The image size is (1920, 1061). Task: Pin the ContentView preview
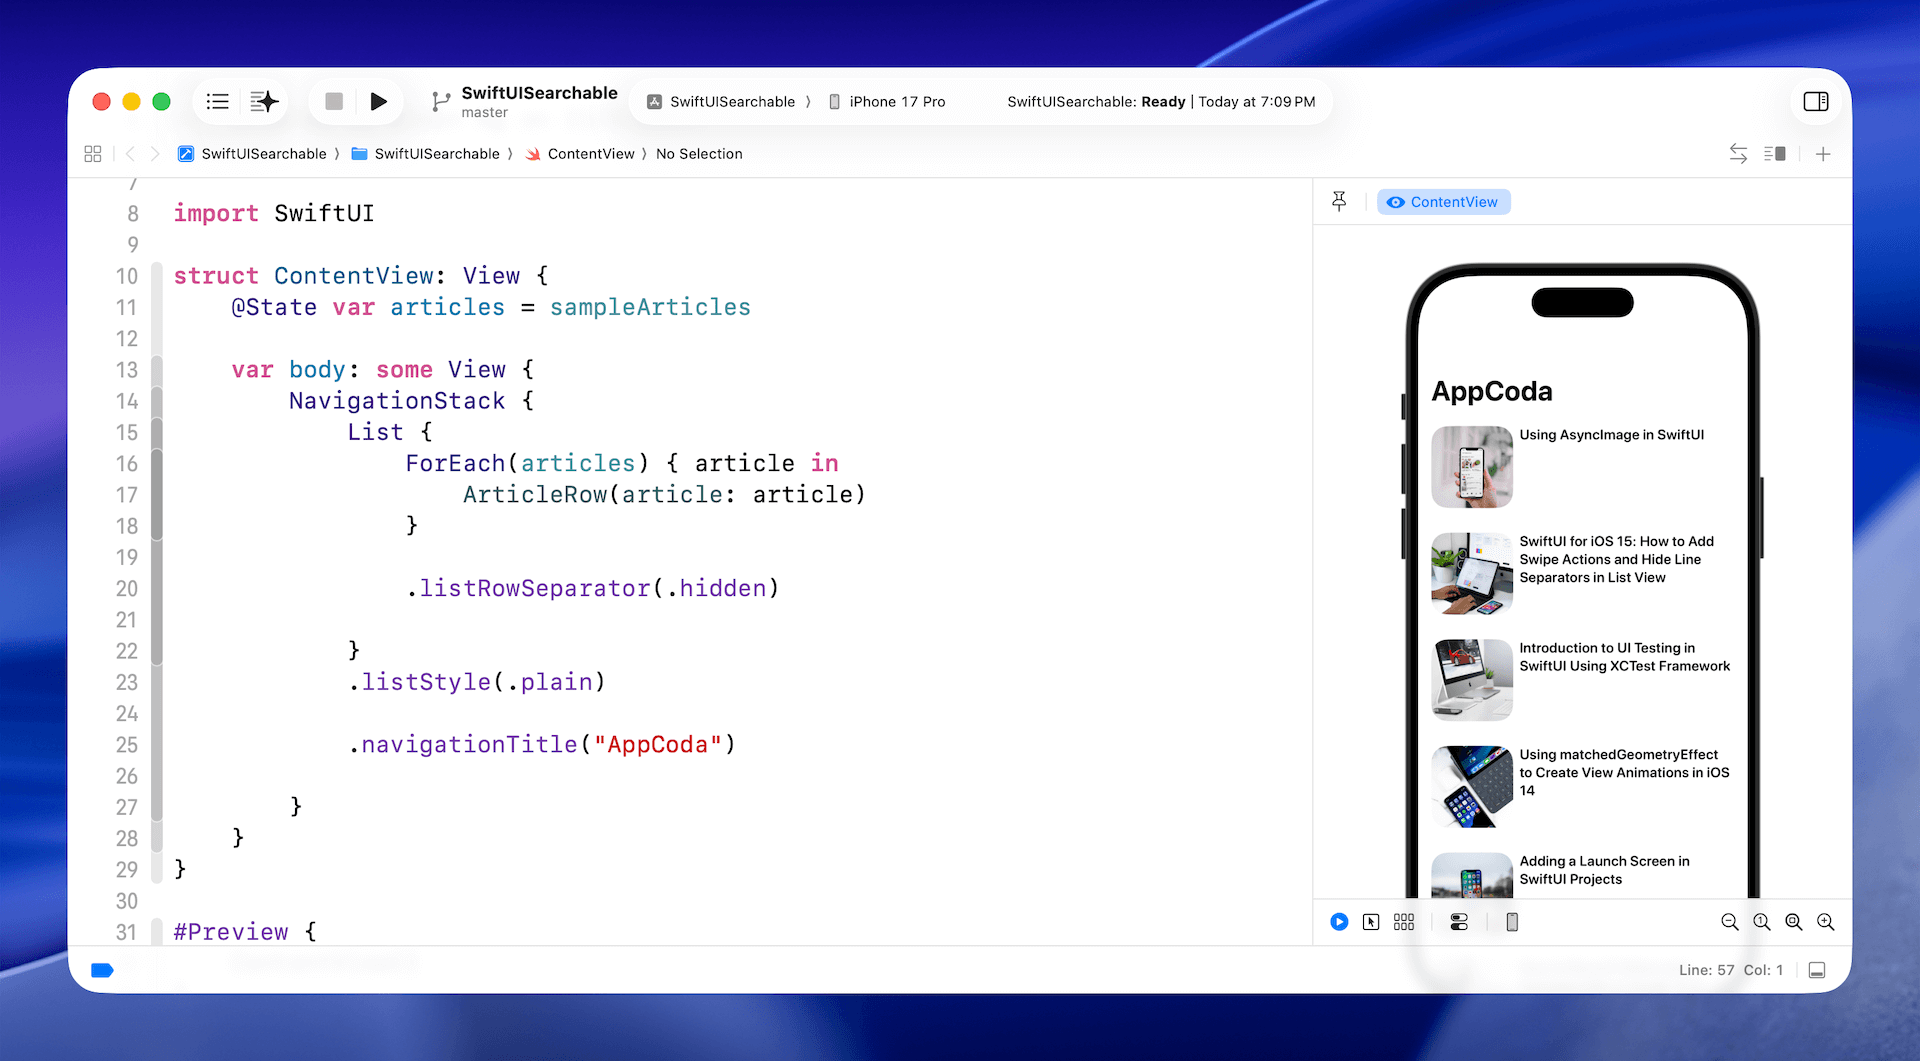pyautogui.click(x=1339, y=202)
